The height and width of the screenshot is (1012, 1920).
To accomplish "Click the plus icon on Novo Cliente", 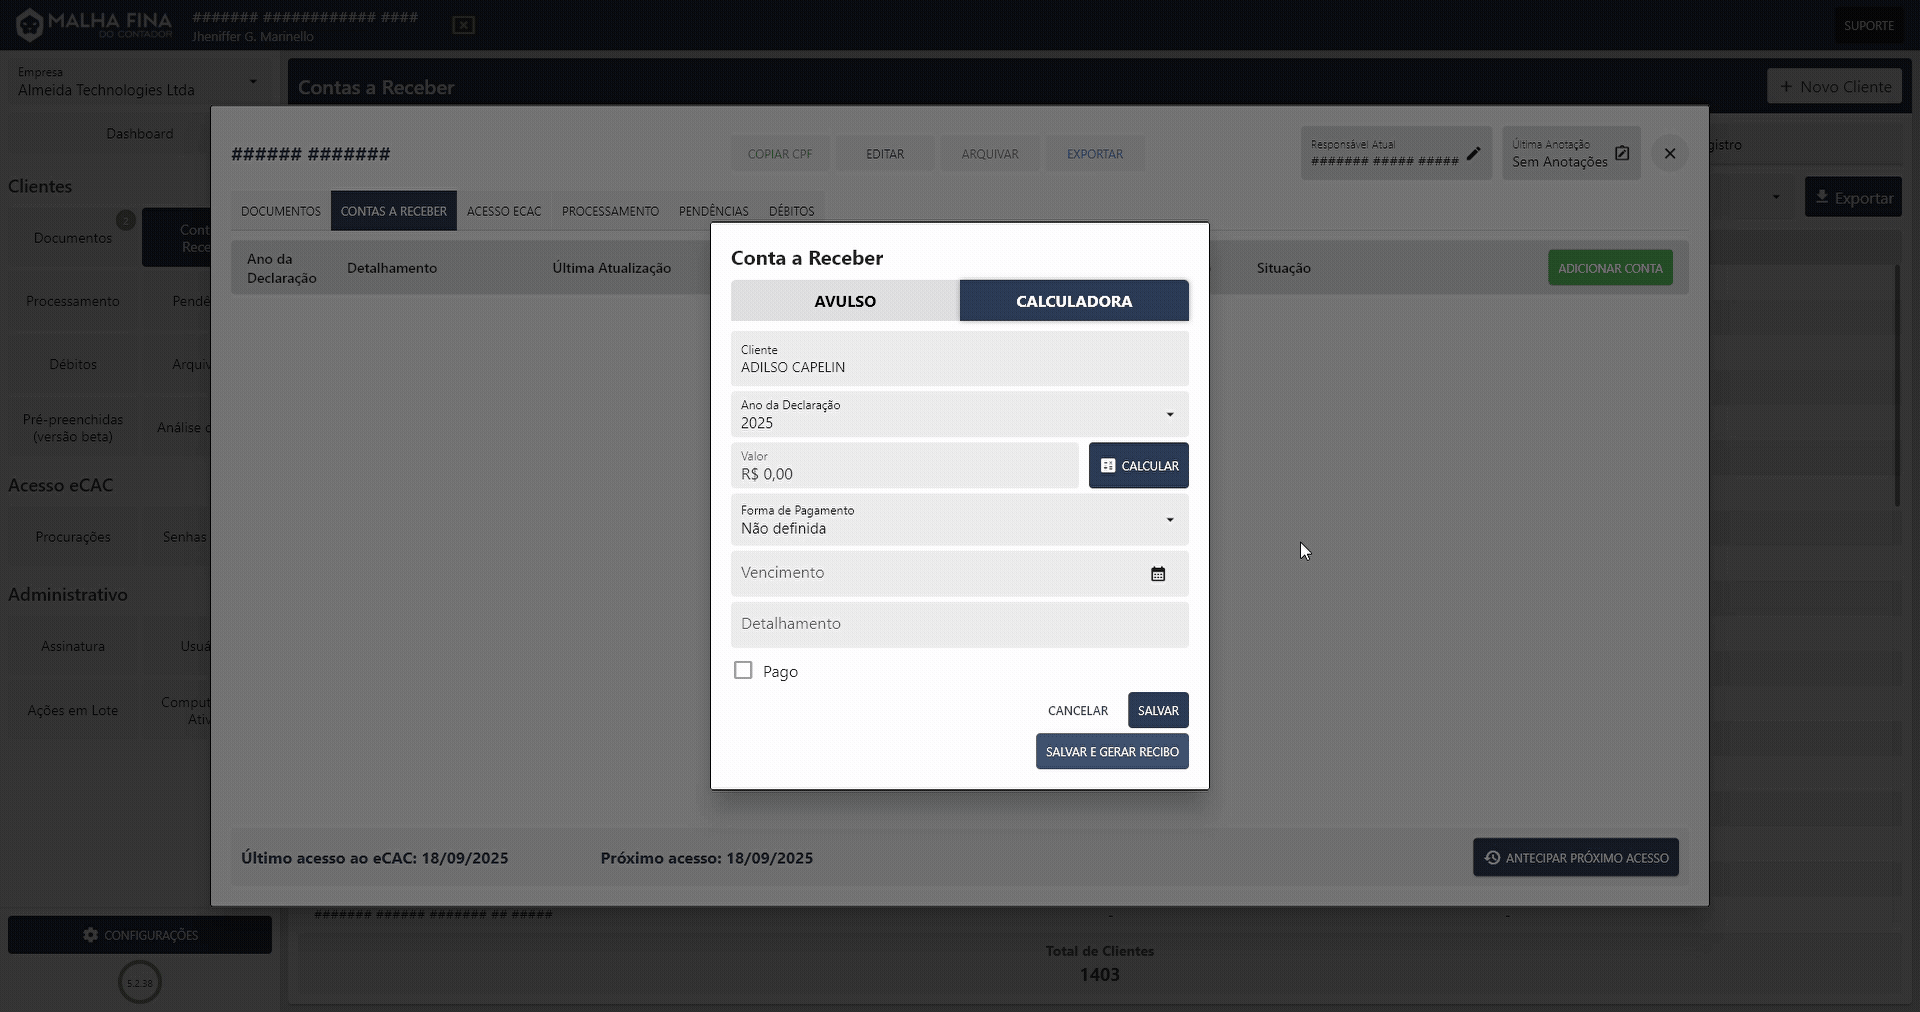I will tap(1789, 86).
